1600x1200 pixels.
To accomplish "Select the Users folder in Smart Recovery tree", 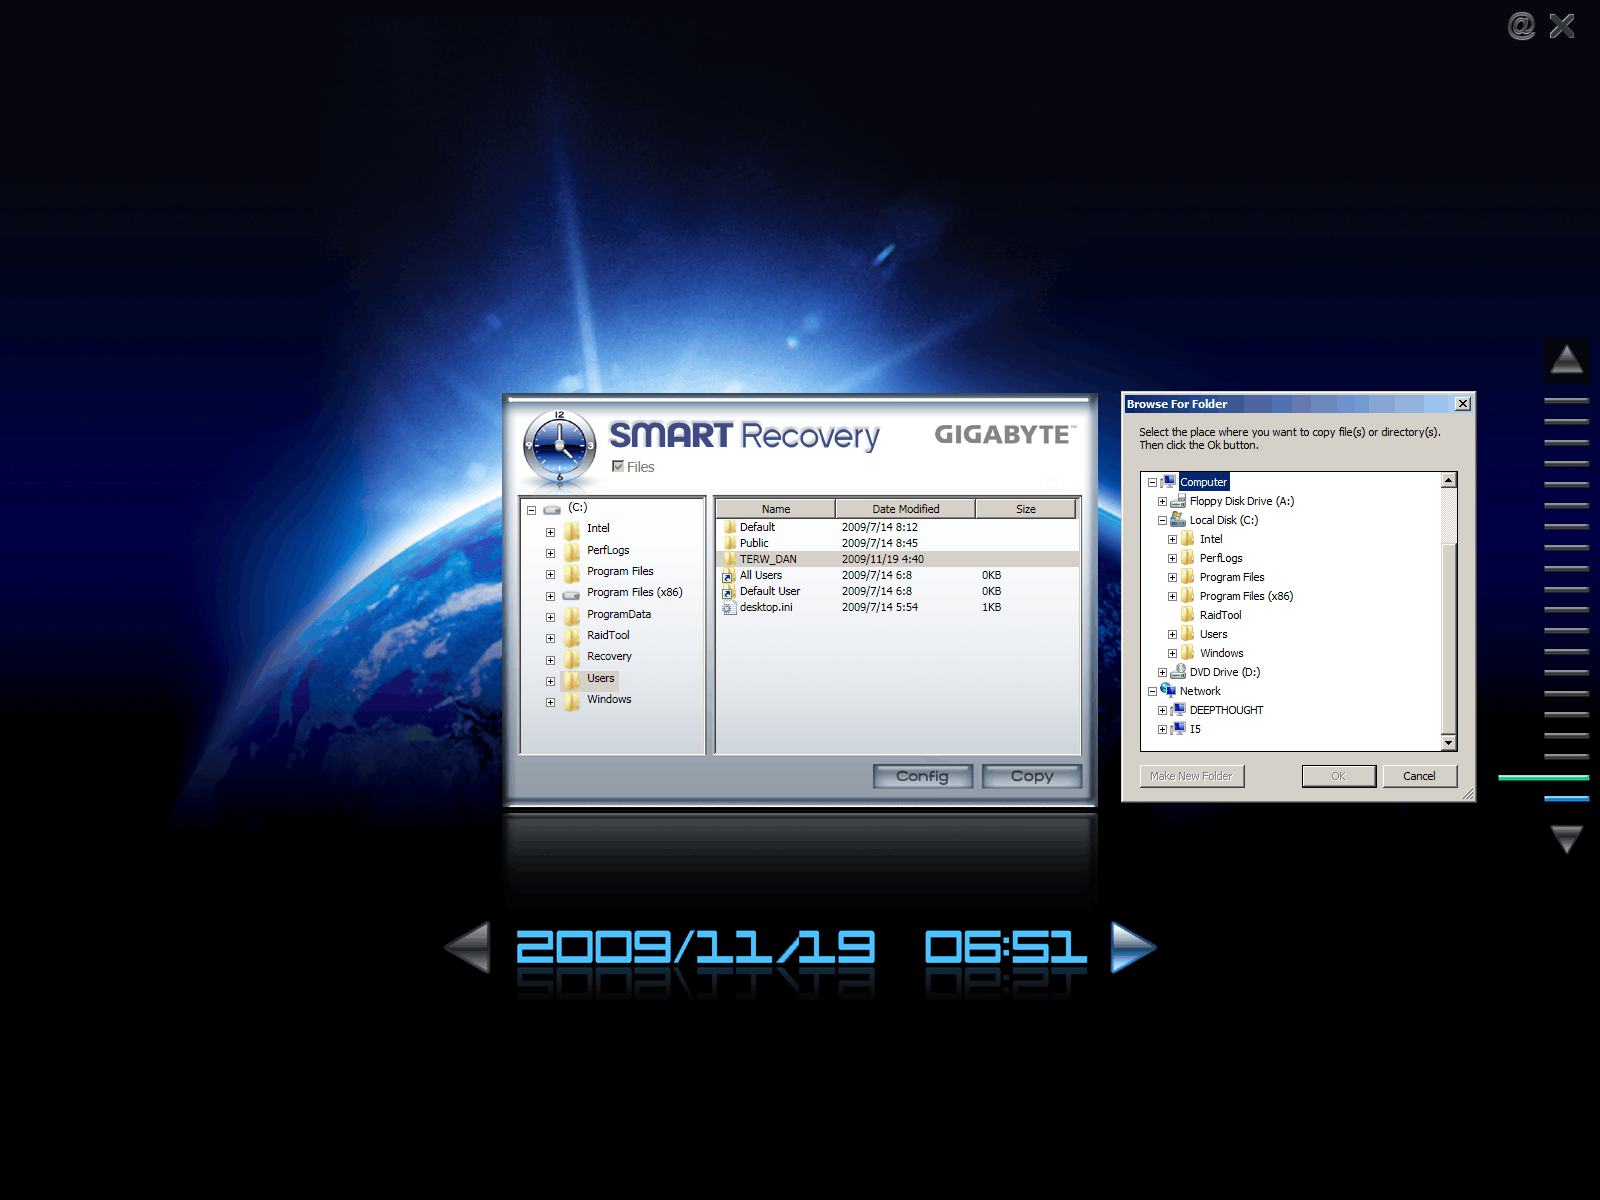I will click(601, 678).
